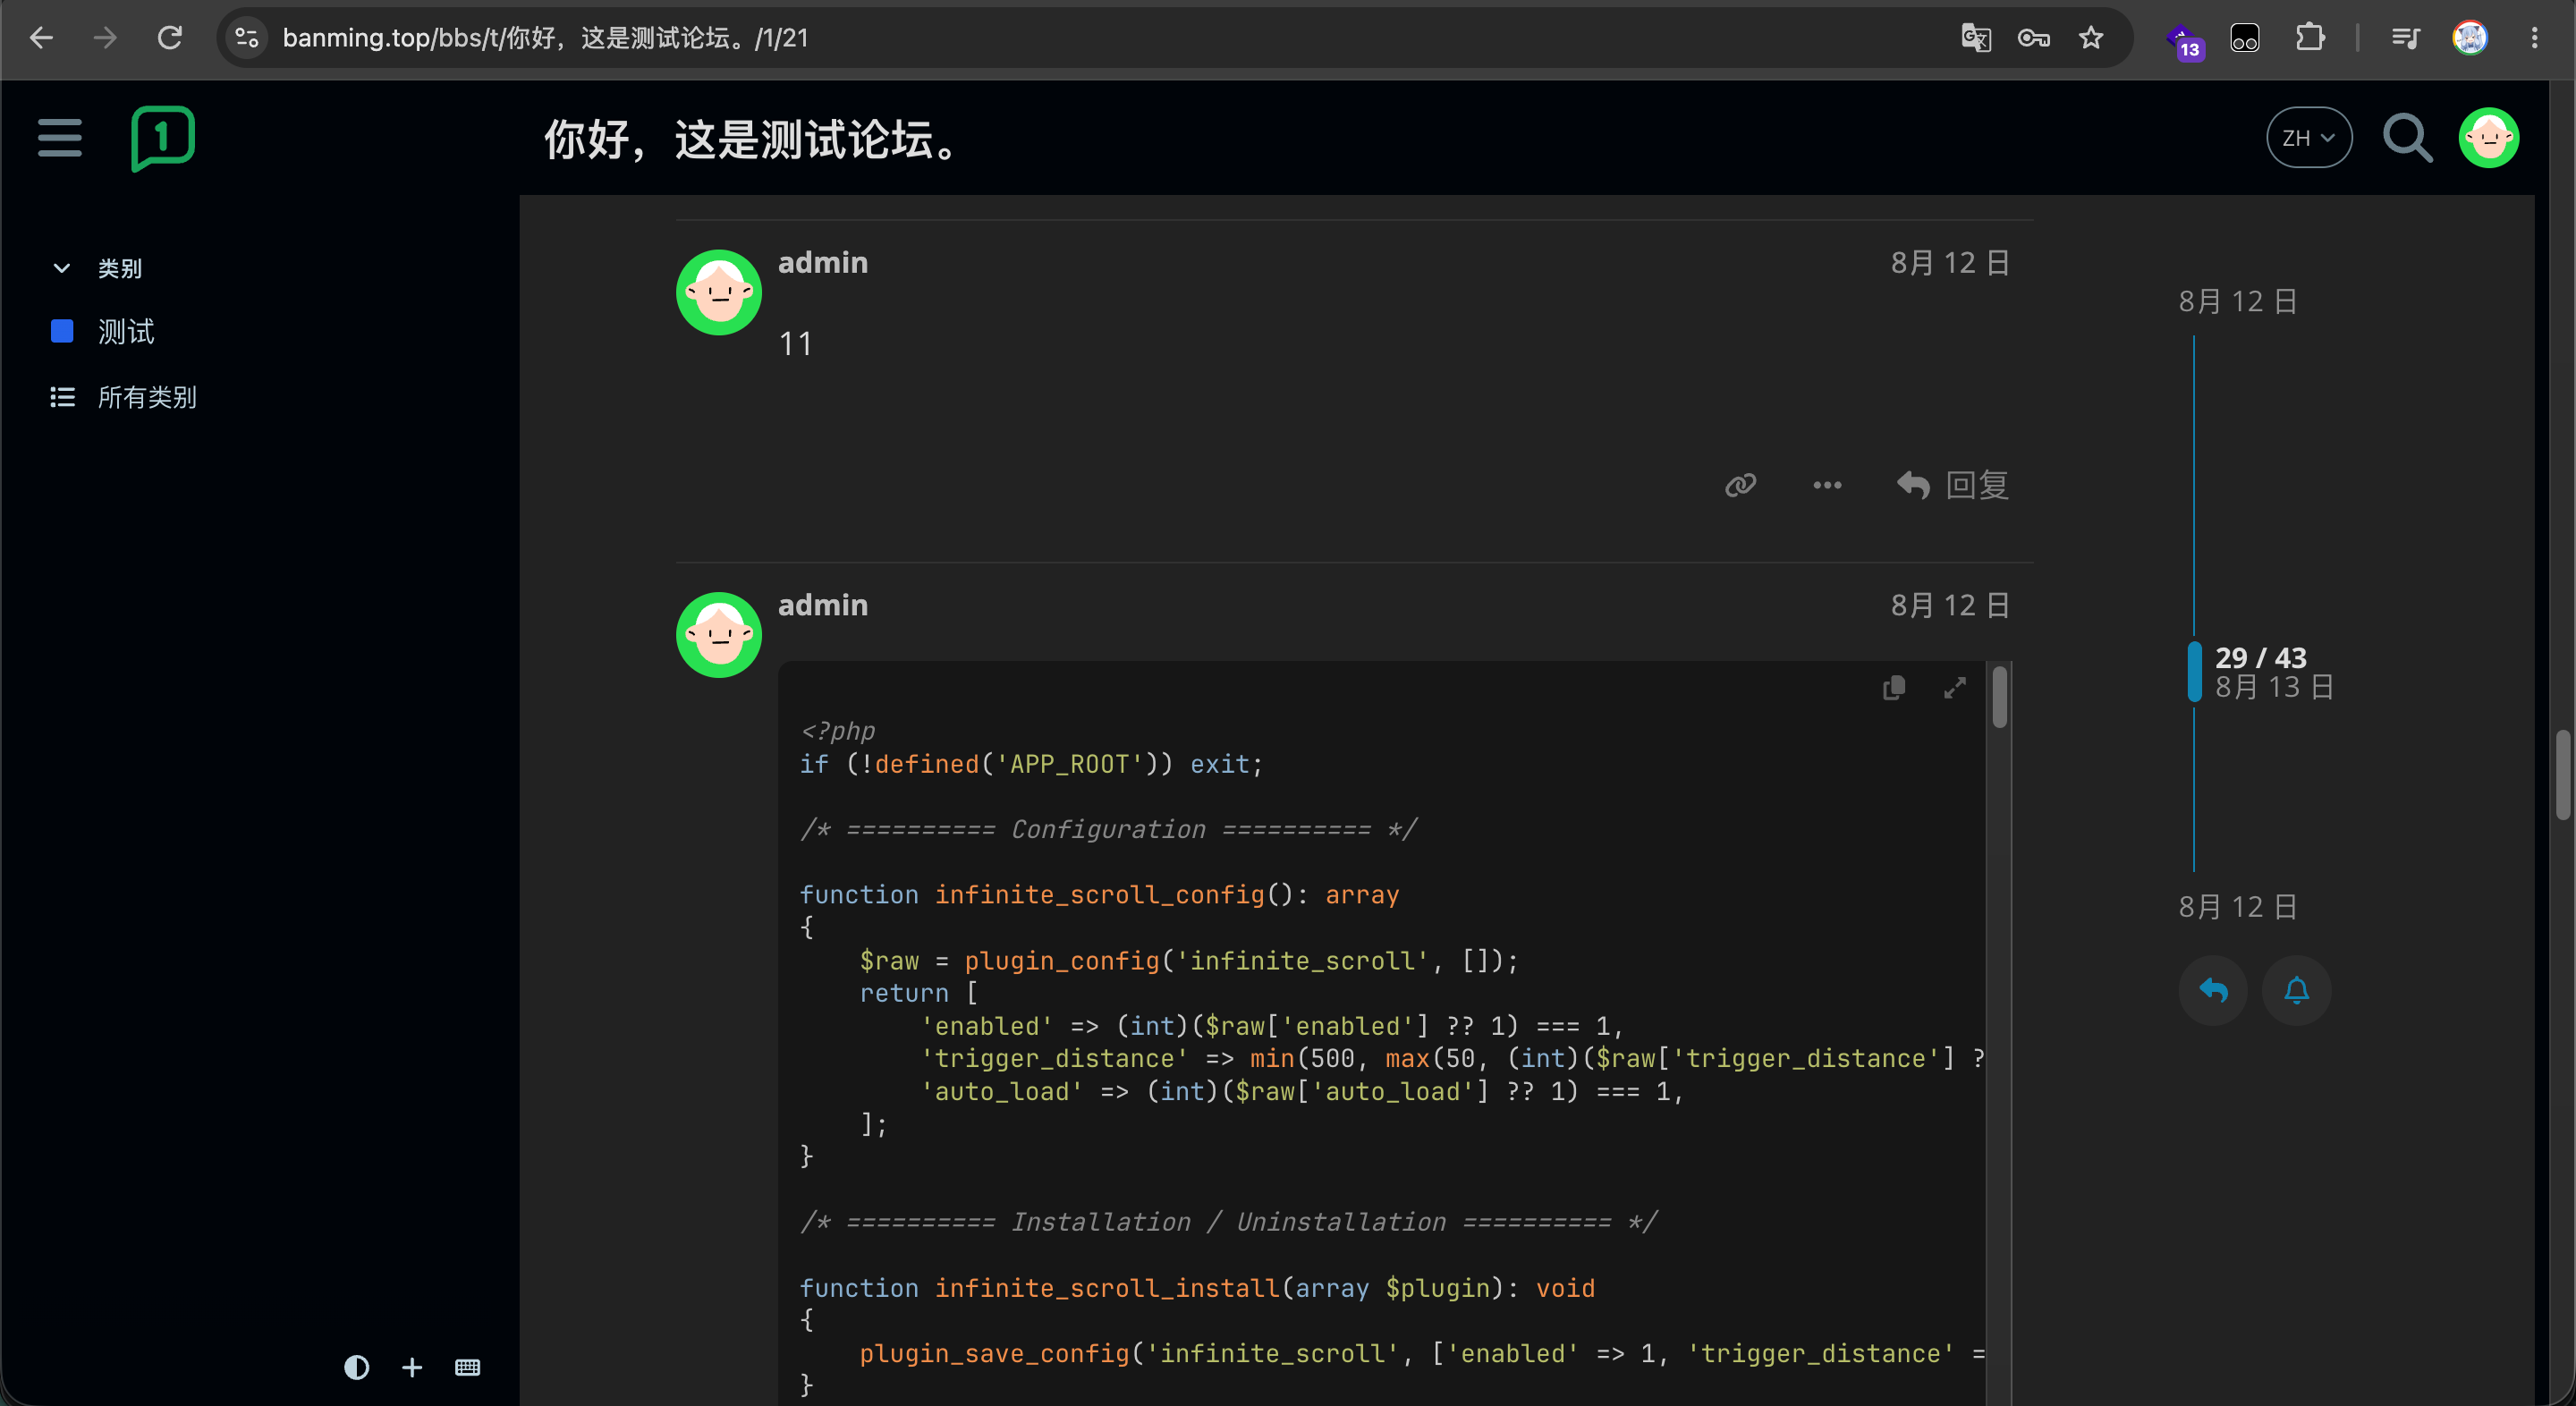Open browser three-dot menu
Image resolution: width=2576 pixels, height=1406 pixels.
coord(2534,38)
